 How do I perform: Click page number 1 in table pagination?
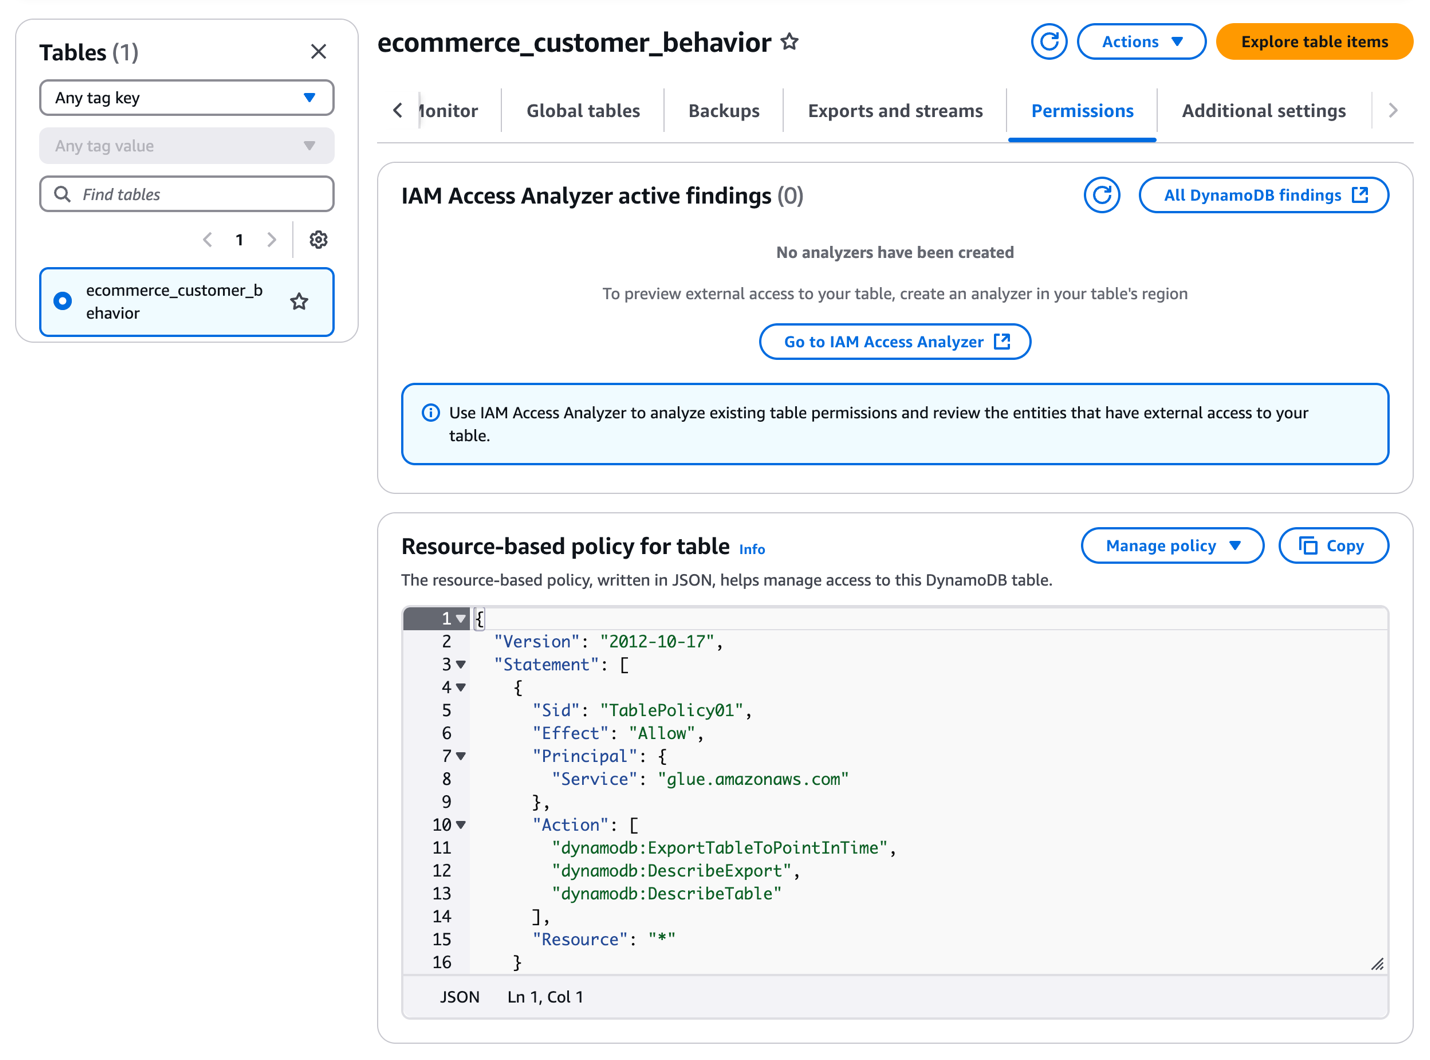[x=239, y=240]
